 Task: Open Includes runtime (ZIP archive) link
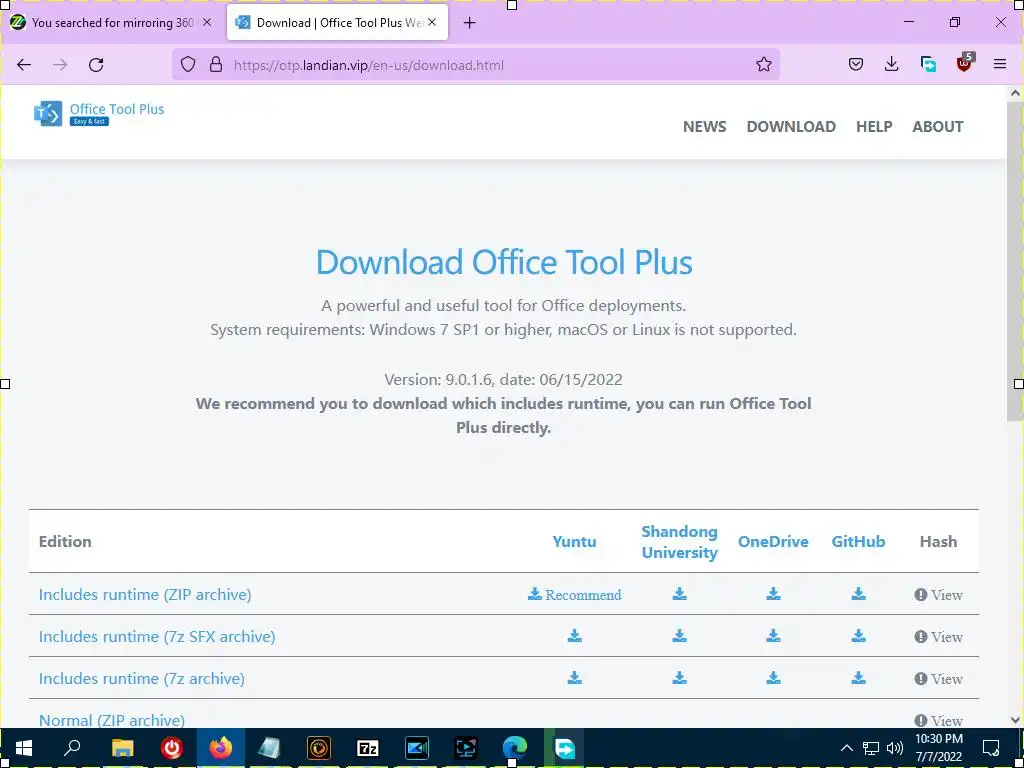[x=145, y=594]
